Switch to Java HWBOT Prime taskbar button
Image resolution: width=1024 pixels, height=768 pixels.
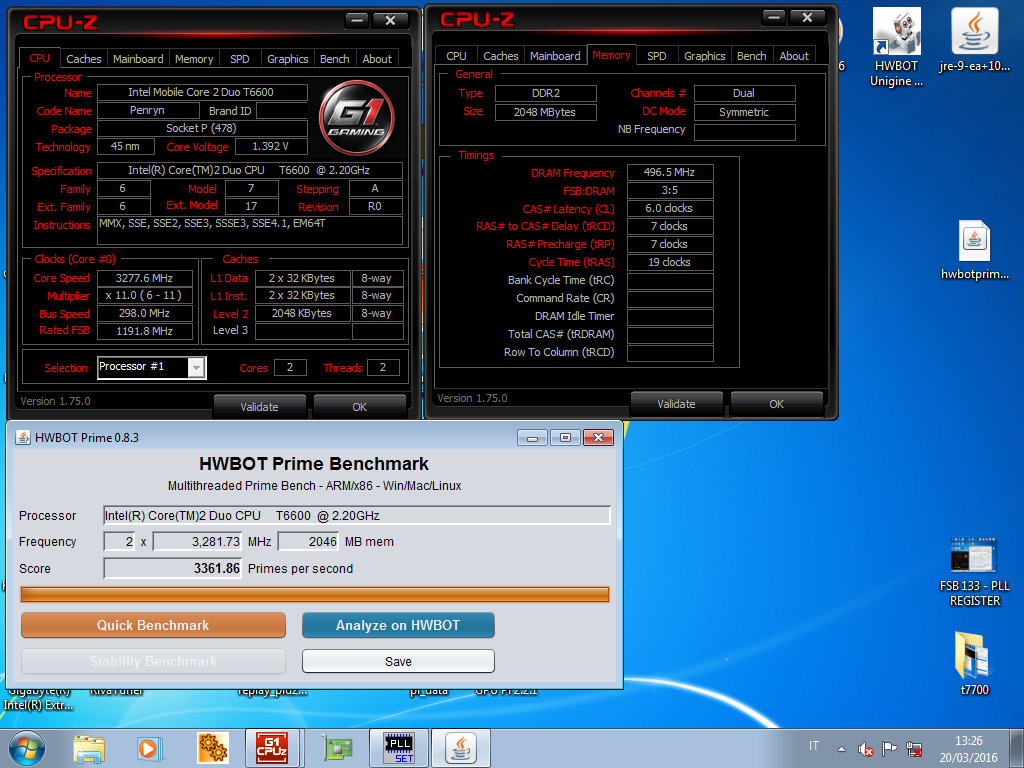coord(461,748)
